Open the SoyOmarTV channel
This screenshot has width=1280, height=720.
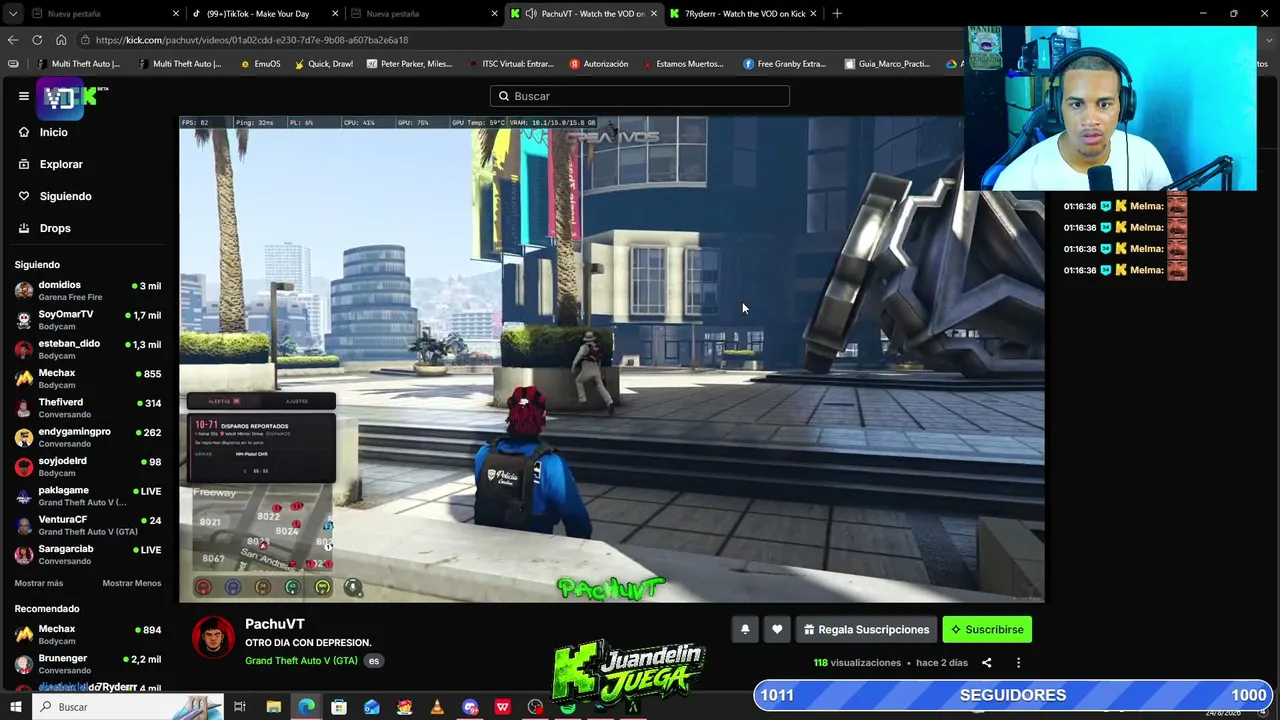[x=88, y=320]
